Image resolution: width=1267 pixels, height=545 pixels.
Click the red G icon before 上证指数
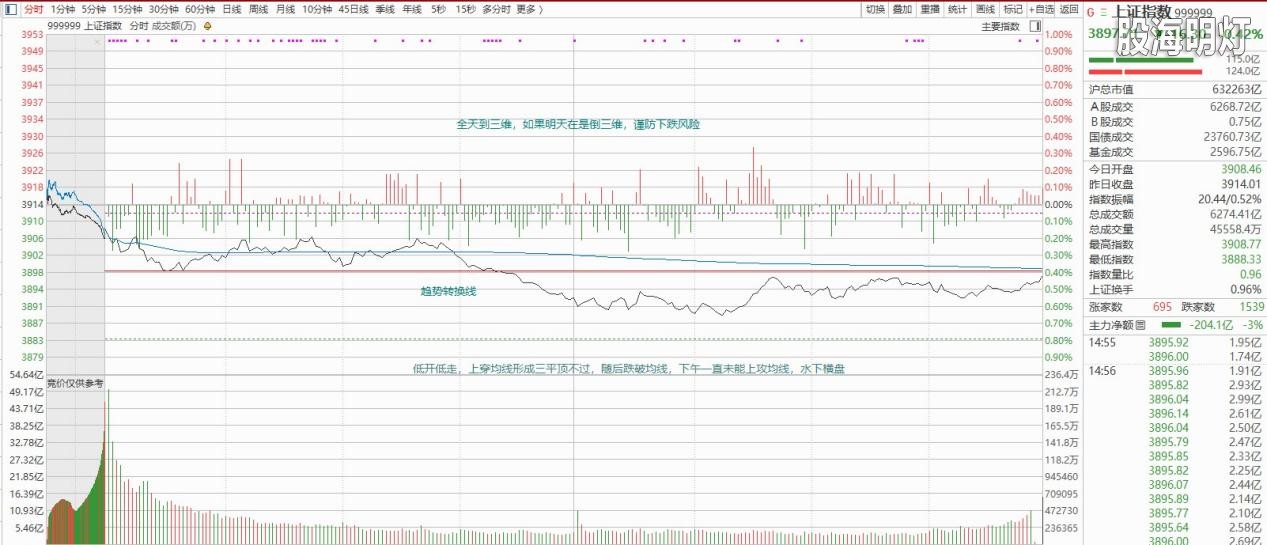tap(1091, 12)
